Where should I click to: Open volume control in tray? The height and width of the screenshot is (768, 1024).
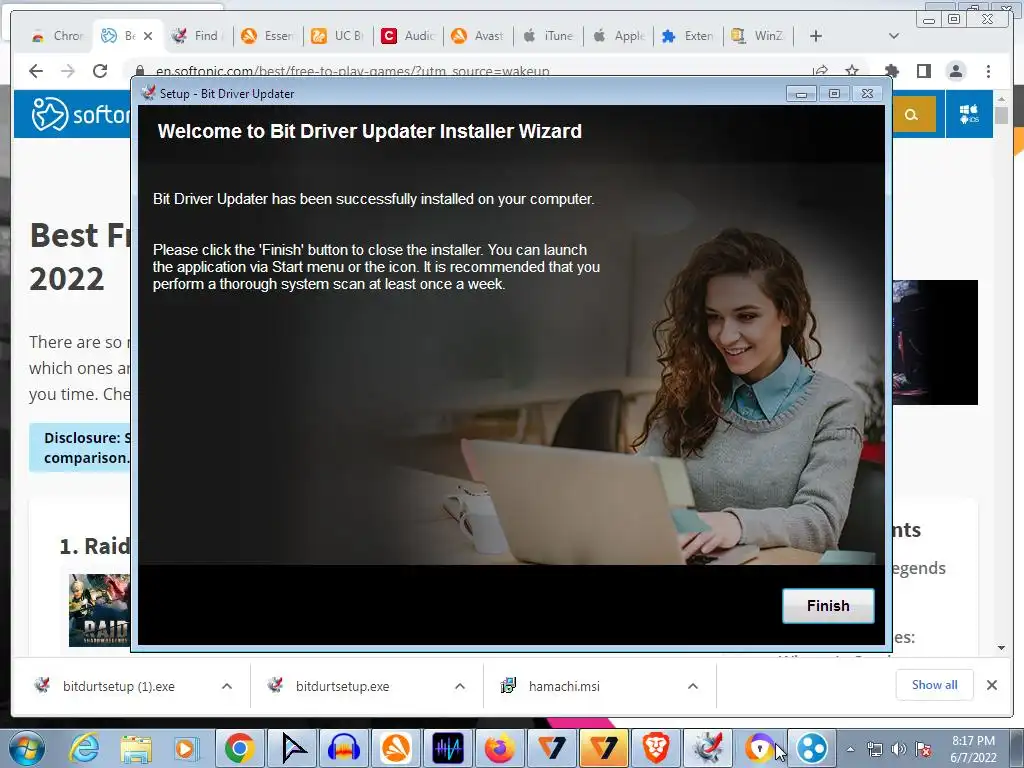(899, 749)
